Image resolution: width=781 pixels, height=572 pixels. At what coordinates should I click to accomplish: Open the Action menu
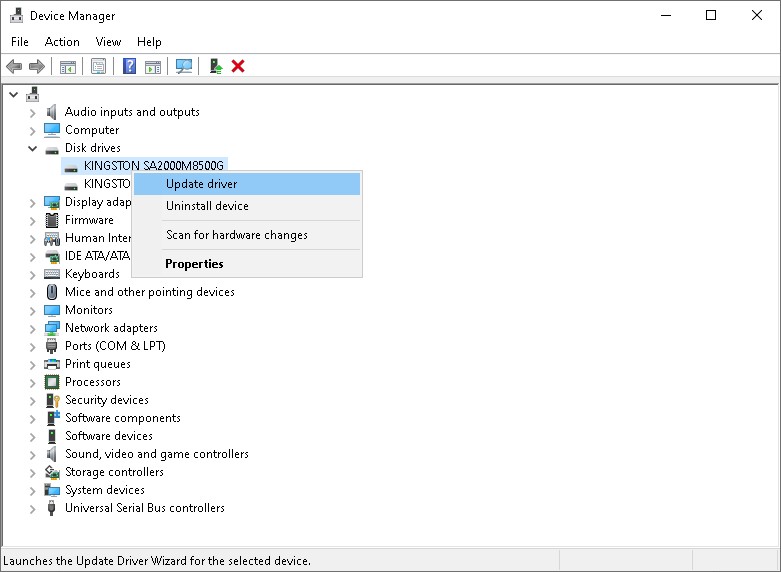62,42
